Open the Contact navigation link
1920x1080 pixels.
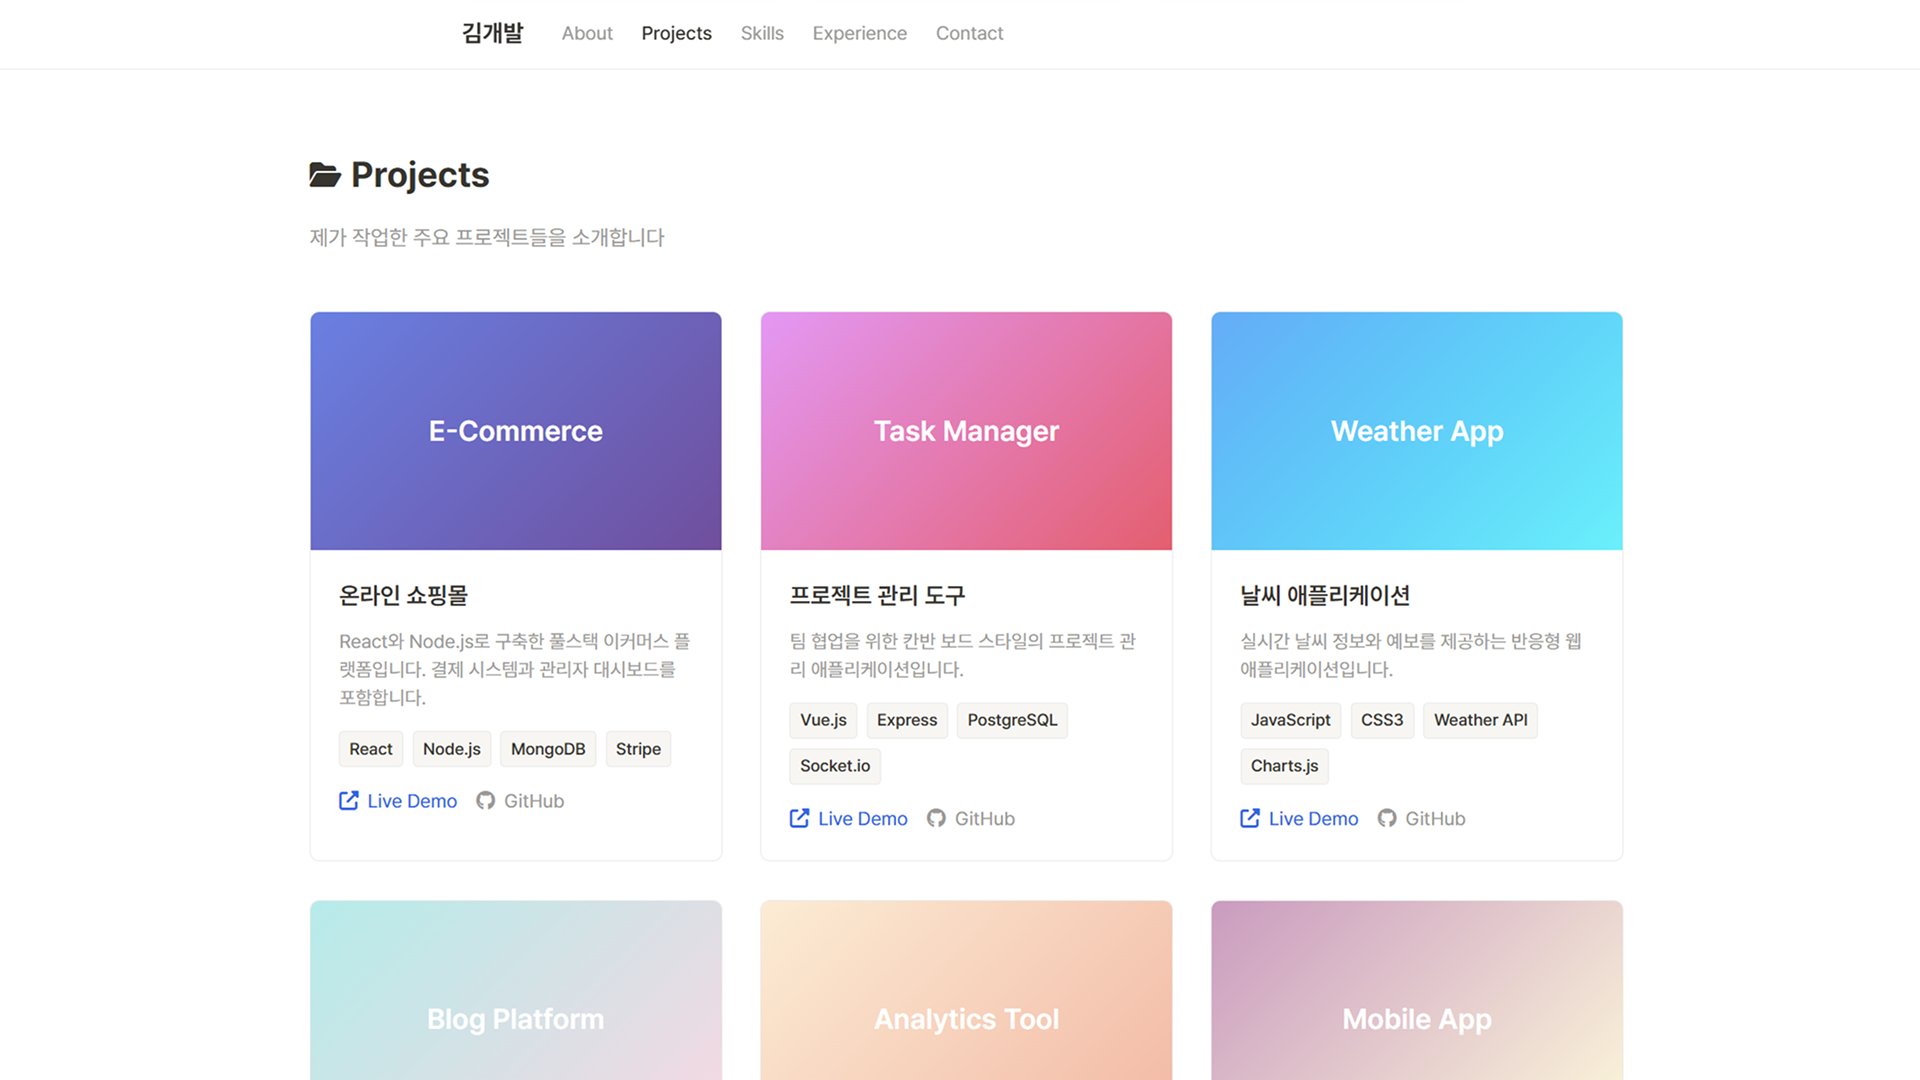coord(969,33)
